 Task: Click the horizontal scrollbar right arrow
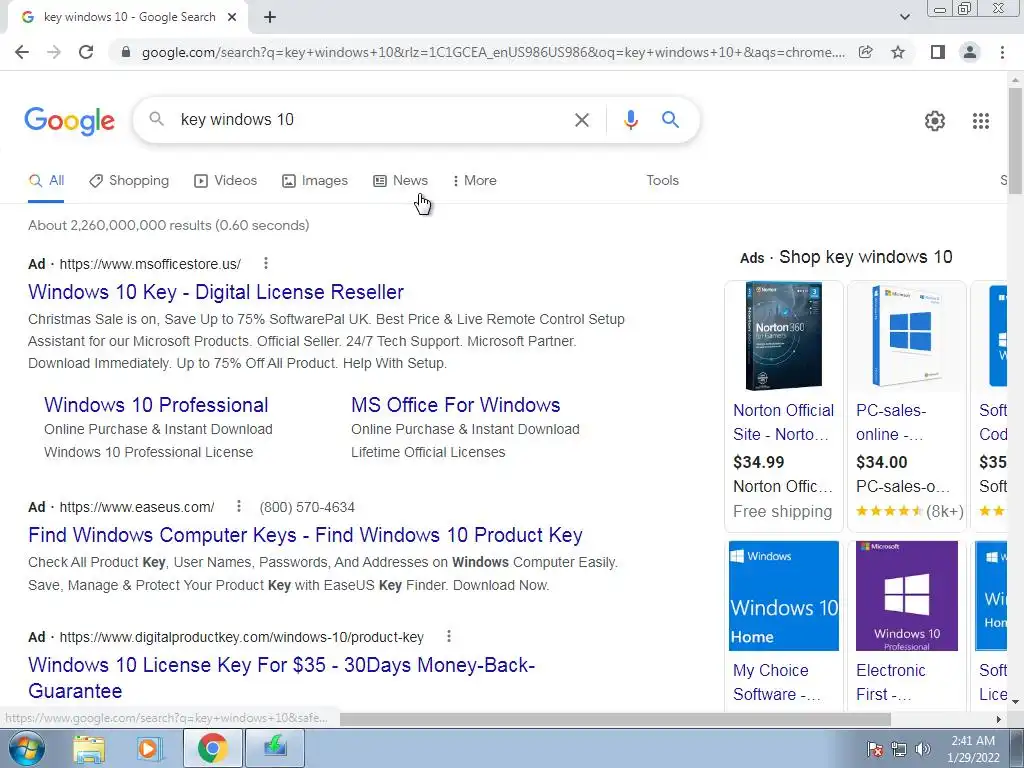point(999,719)
